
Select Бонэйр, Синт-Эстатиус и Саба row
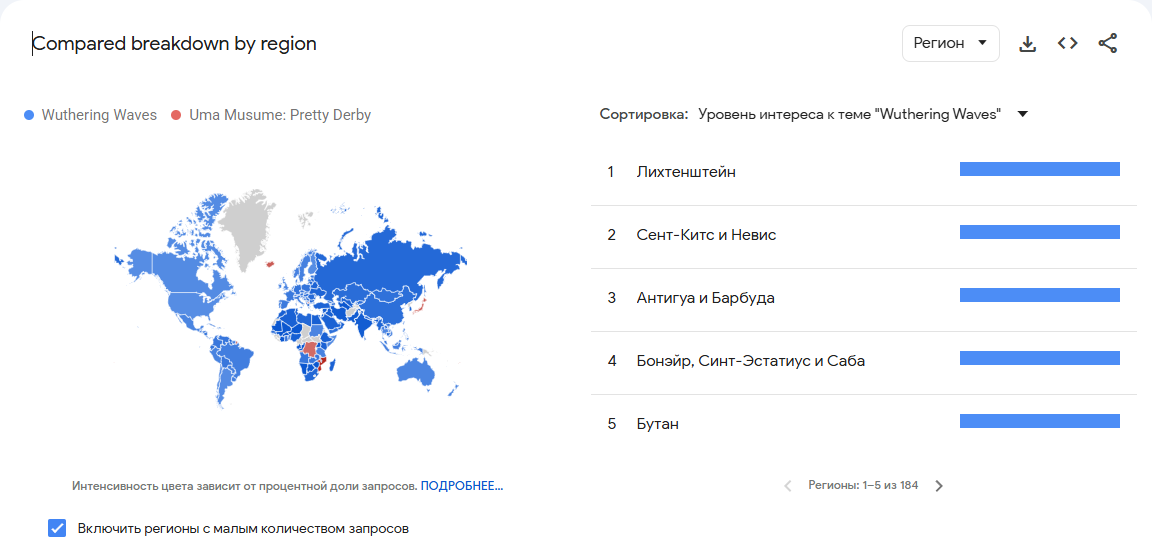click(750, 361)
